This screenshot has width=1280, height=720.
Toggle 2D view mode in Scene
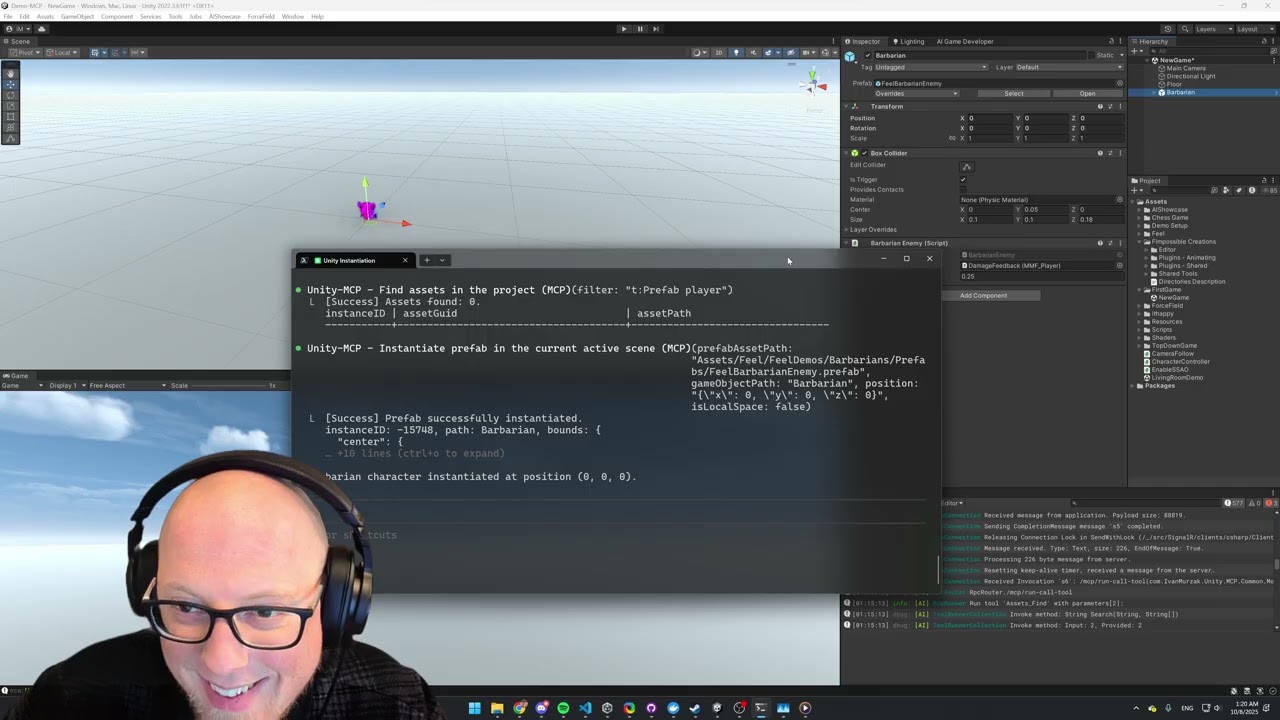[719, 52]
